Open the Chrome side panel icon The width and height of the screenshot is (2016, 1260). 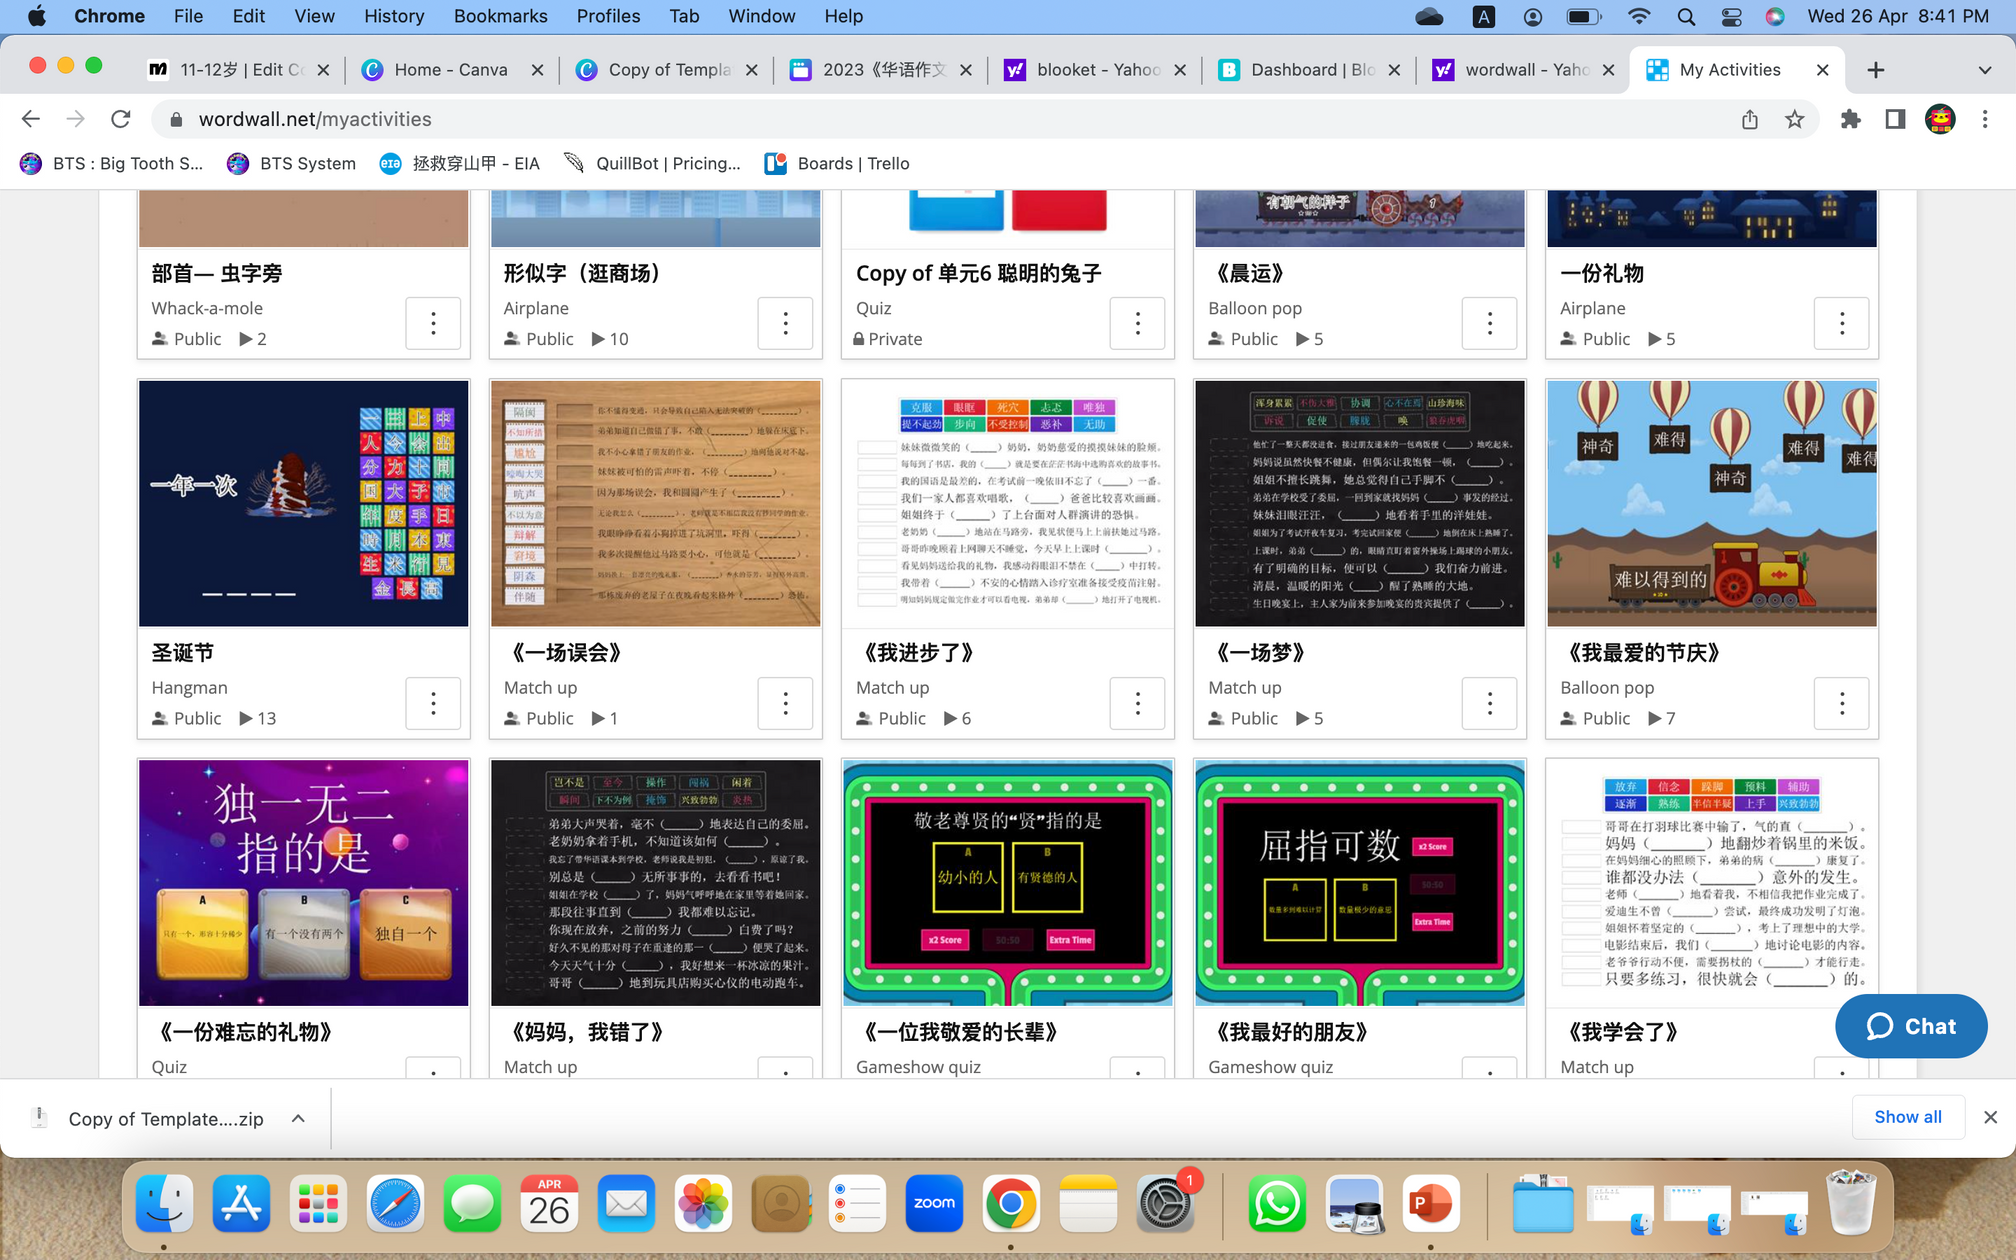[x=1895, y=119]
